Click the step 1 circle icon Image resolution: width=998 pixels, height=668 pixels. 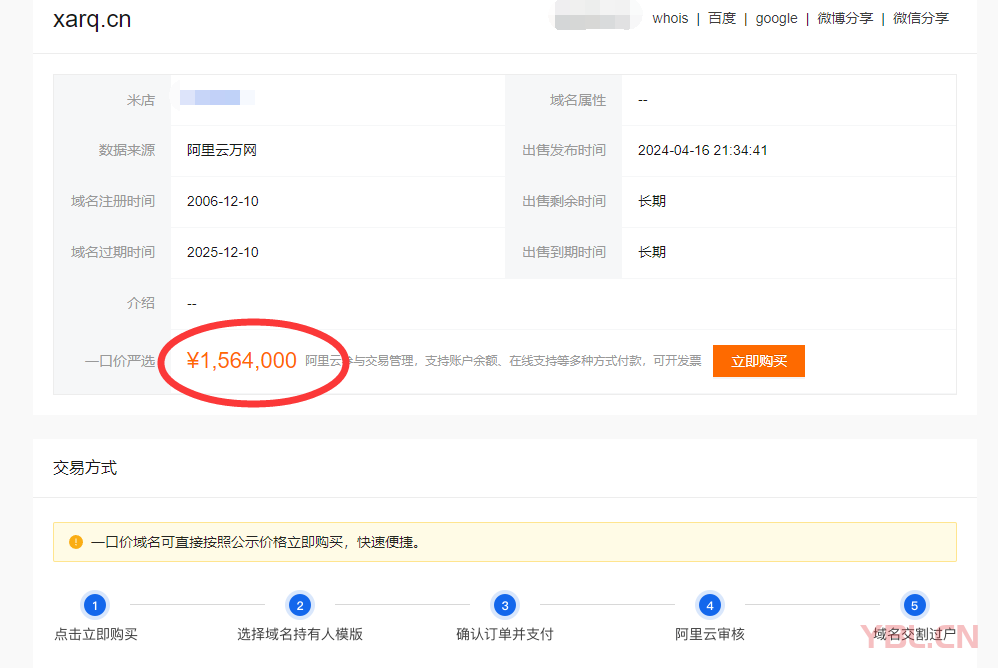pyautogui.click(x=94, y=605)
